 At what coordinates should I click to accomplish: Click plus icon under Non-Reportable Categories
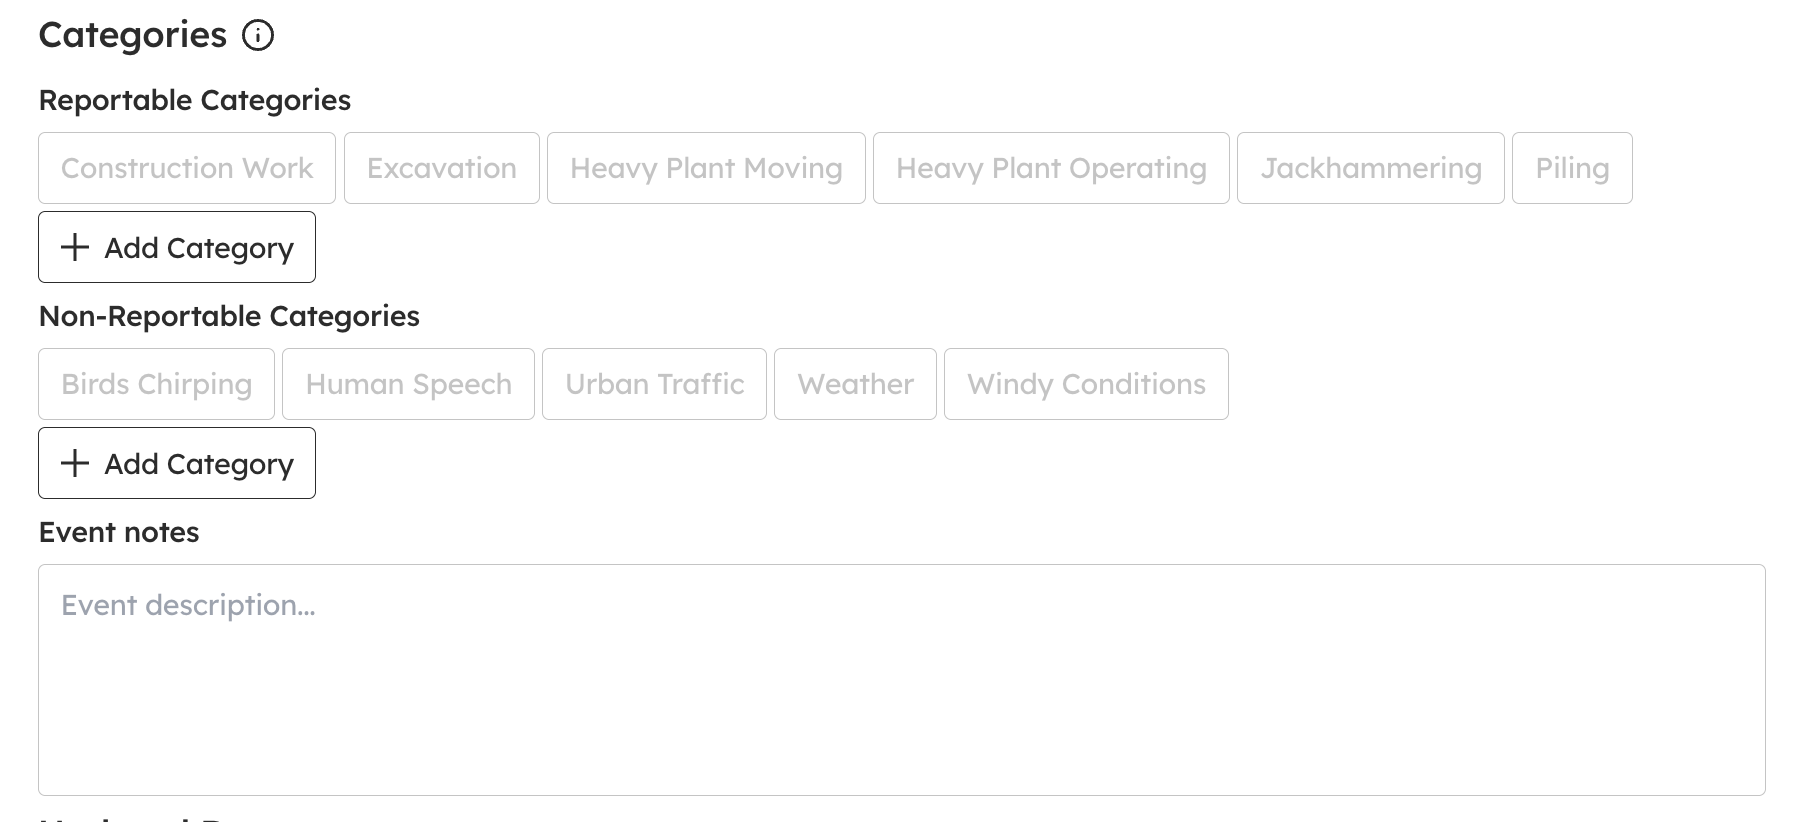pos(75,463)
